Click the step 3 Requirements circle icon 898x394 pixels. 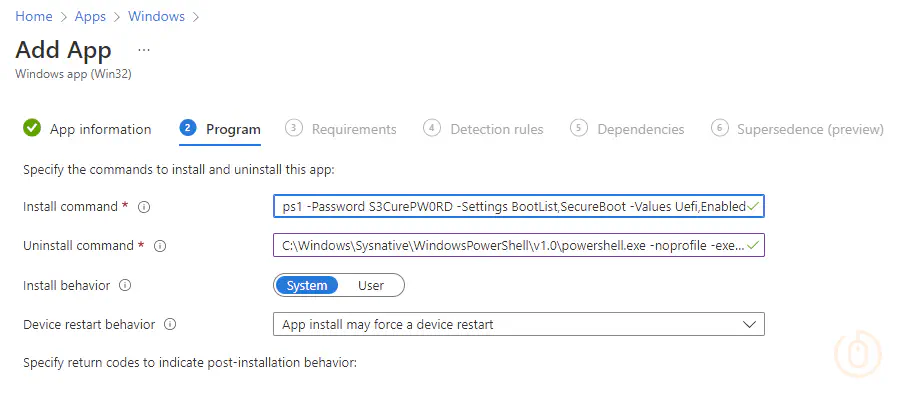(293, 128)
